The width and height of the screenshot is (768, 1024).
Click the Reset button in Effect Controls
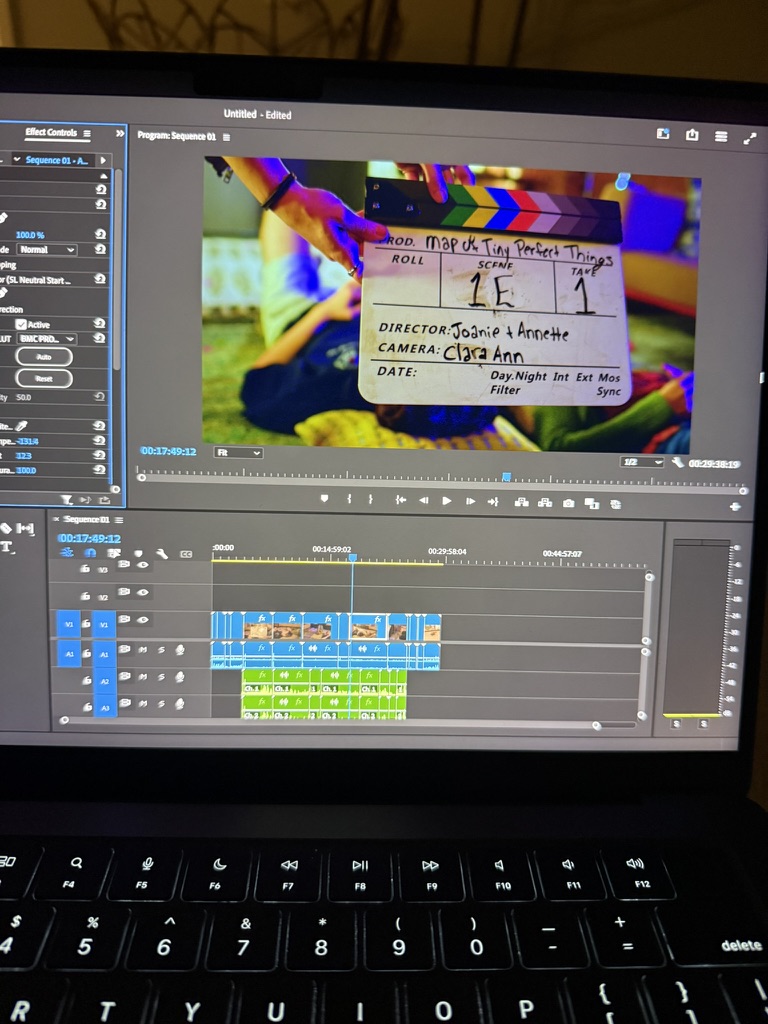coord(44,378)
